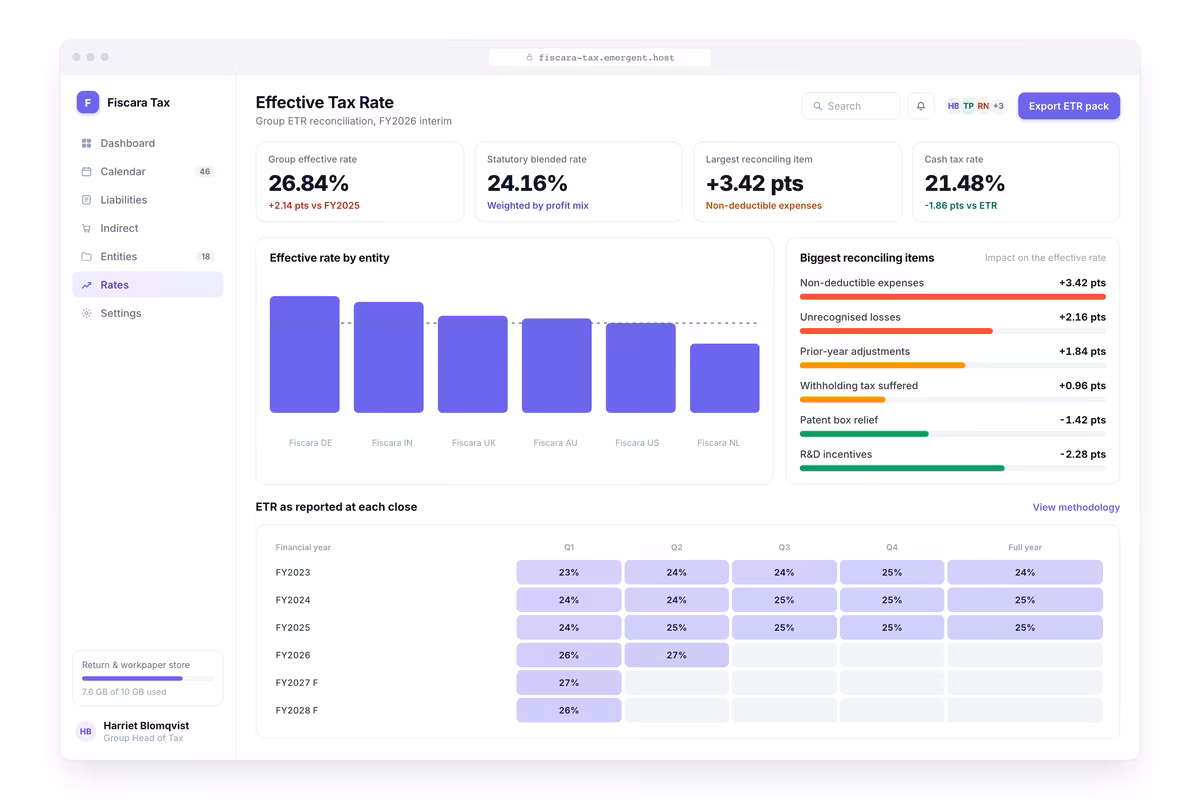
Task: Click Non-deductible expenses impact bar
Action: pyautogui.click(x=953, y=296)
